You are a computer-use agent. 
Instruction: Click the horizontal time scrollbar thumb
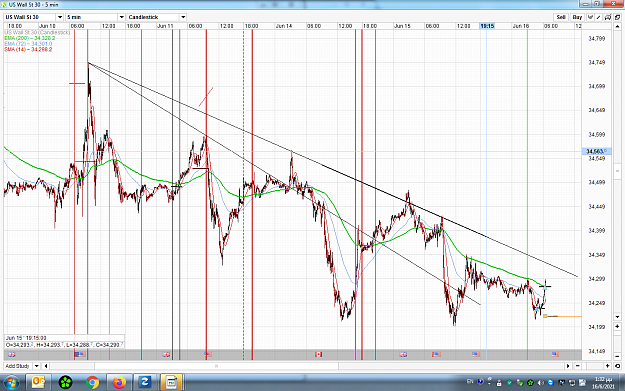[x=216, y=366]
